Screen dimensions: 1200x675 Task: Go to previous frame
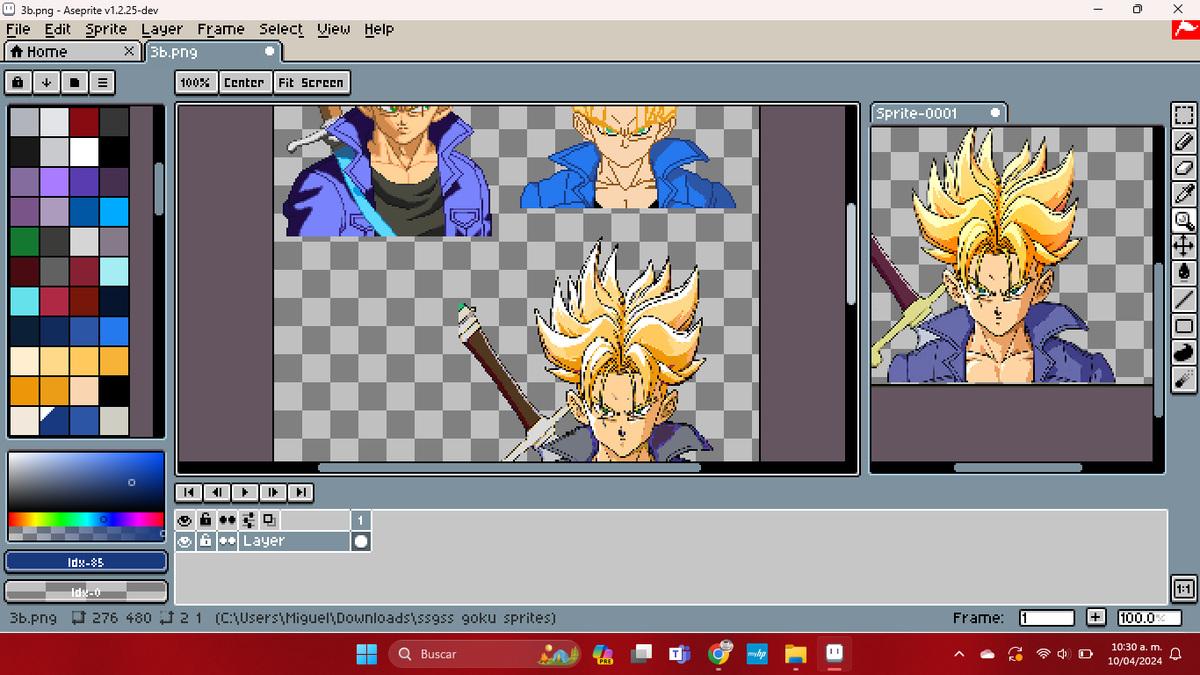pyautogui.click(x=216, y=492)
